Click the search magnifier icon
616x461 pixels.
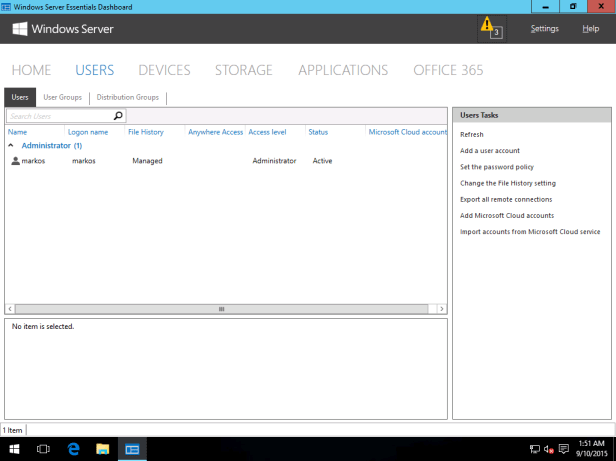(118, 116)
